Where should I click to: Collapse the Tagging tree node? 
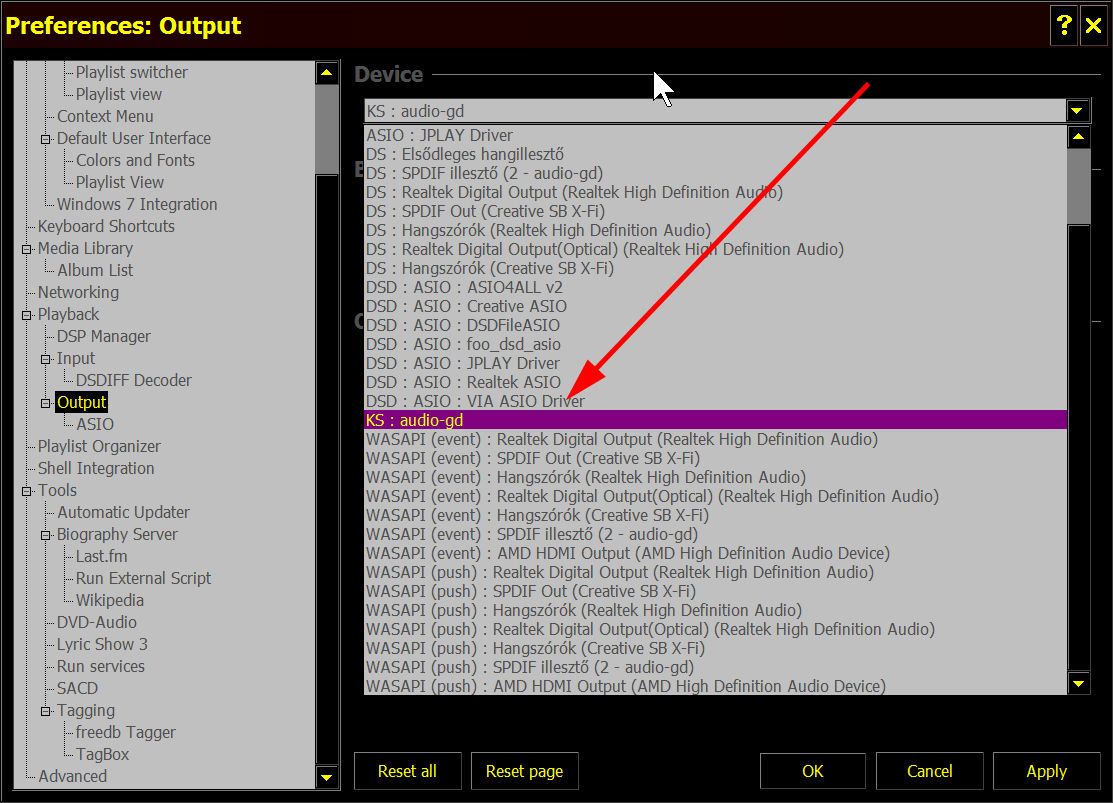(x=45, y=711)
